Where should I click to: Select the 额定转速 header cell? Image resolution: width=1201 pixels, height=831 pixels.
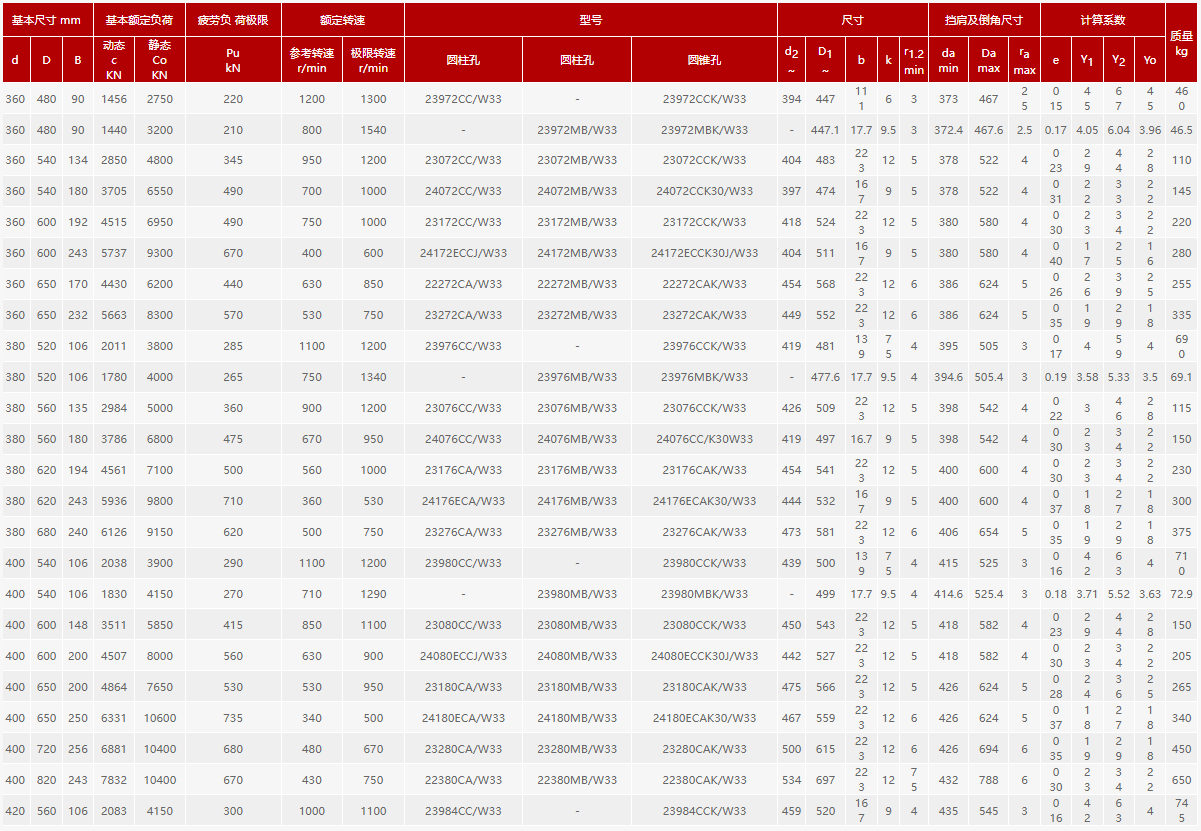[x=342, y=19]
